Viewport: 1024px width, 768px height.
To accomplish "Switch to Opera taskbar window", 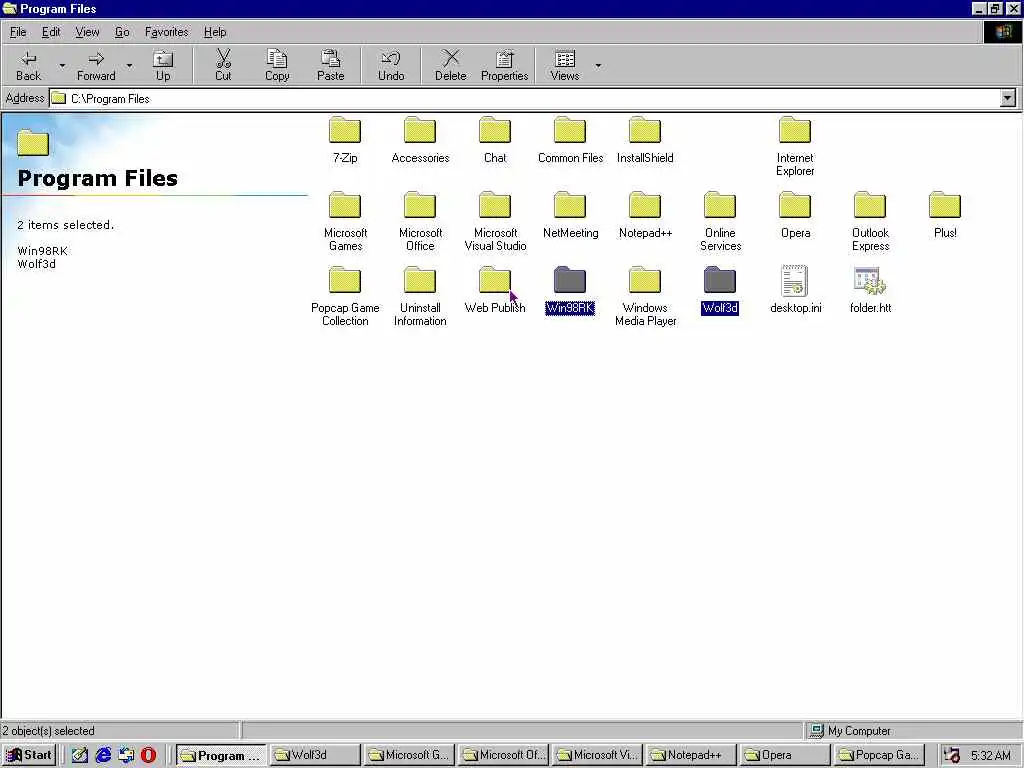I will [785, 755].
